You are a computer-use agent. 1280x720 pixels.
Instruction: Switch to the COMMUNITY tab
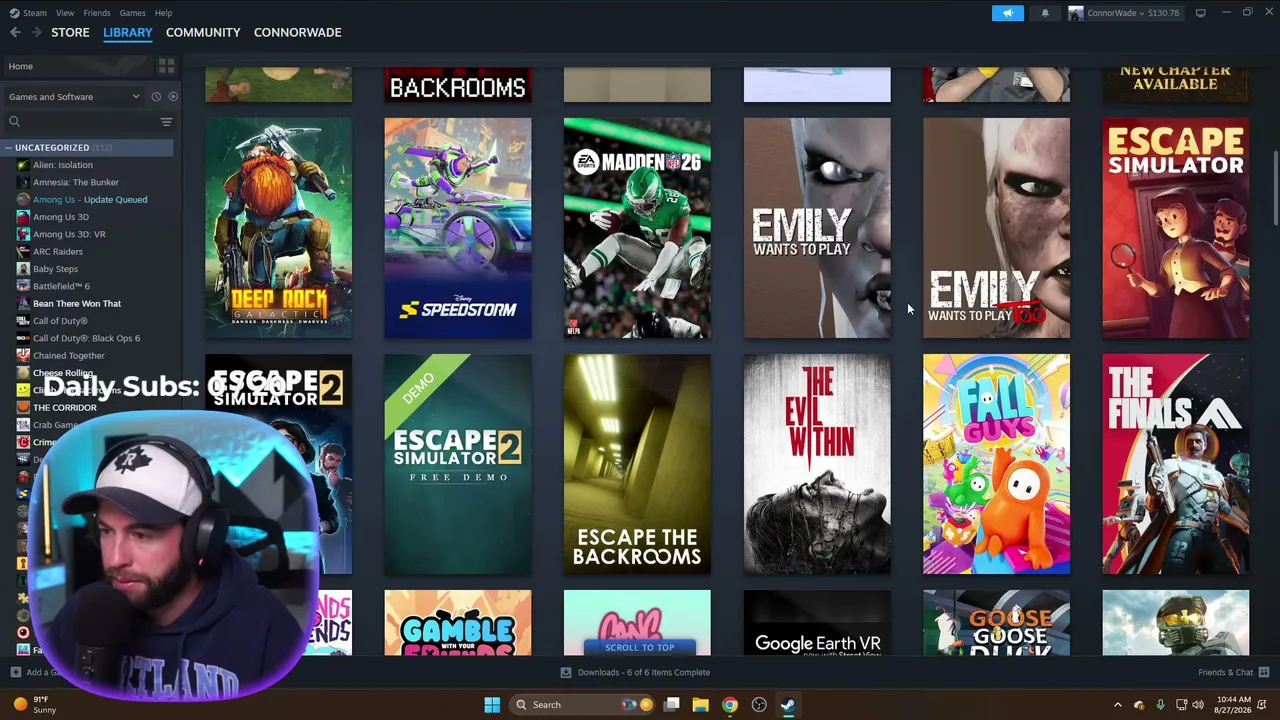(x=203, y=32)
